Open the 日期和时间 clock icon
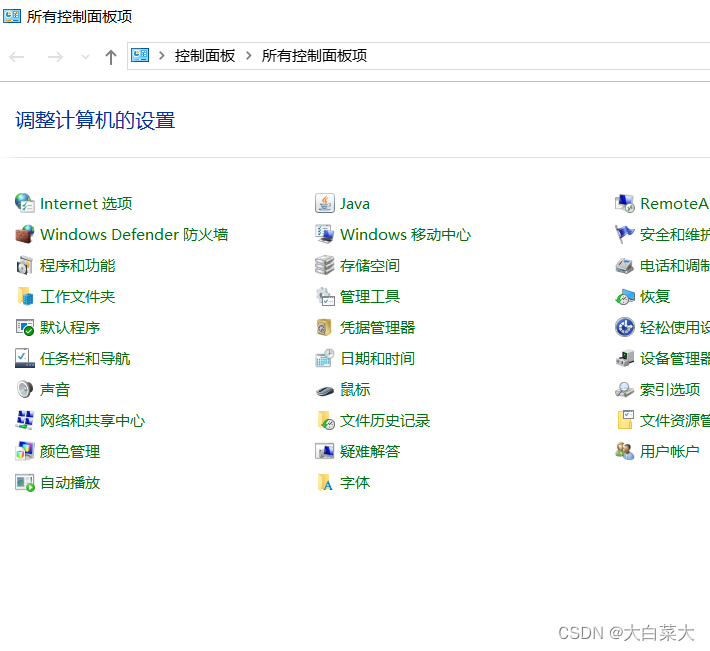 (x=325, y=359)
